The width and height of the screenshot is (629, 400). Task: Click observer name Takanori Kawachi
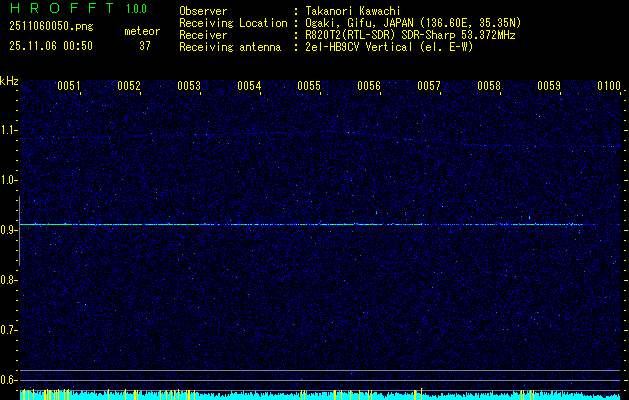tap(353, 11)
